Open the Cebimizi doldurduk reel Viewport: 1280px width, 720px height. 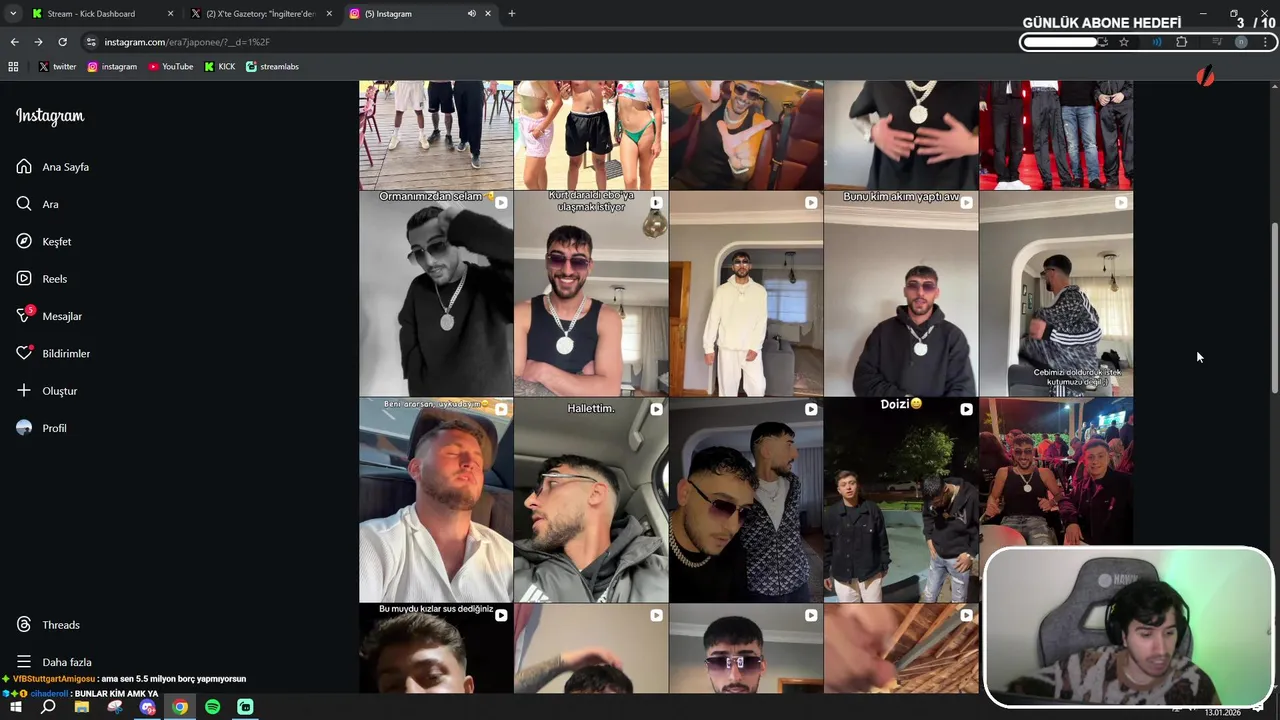[1056, 294]
